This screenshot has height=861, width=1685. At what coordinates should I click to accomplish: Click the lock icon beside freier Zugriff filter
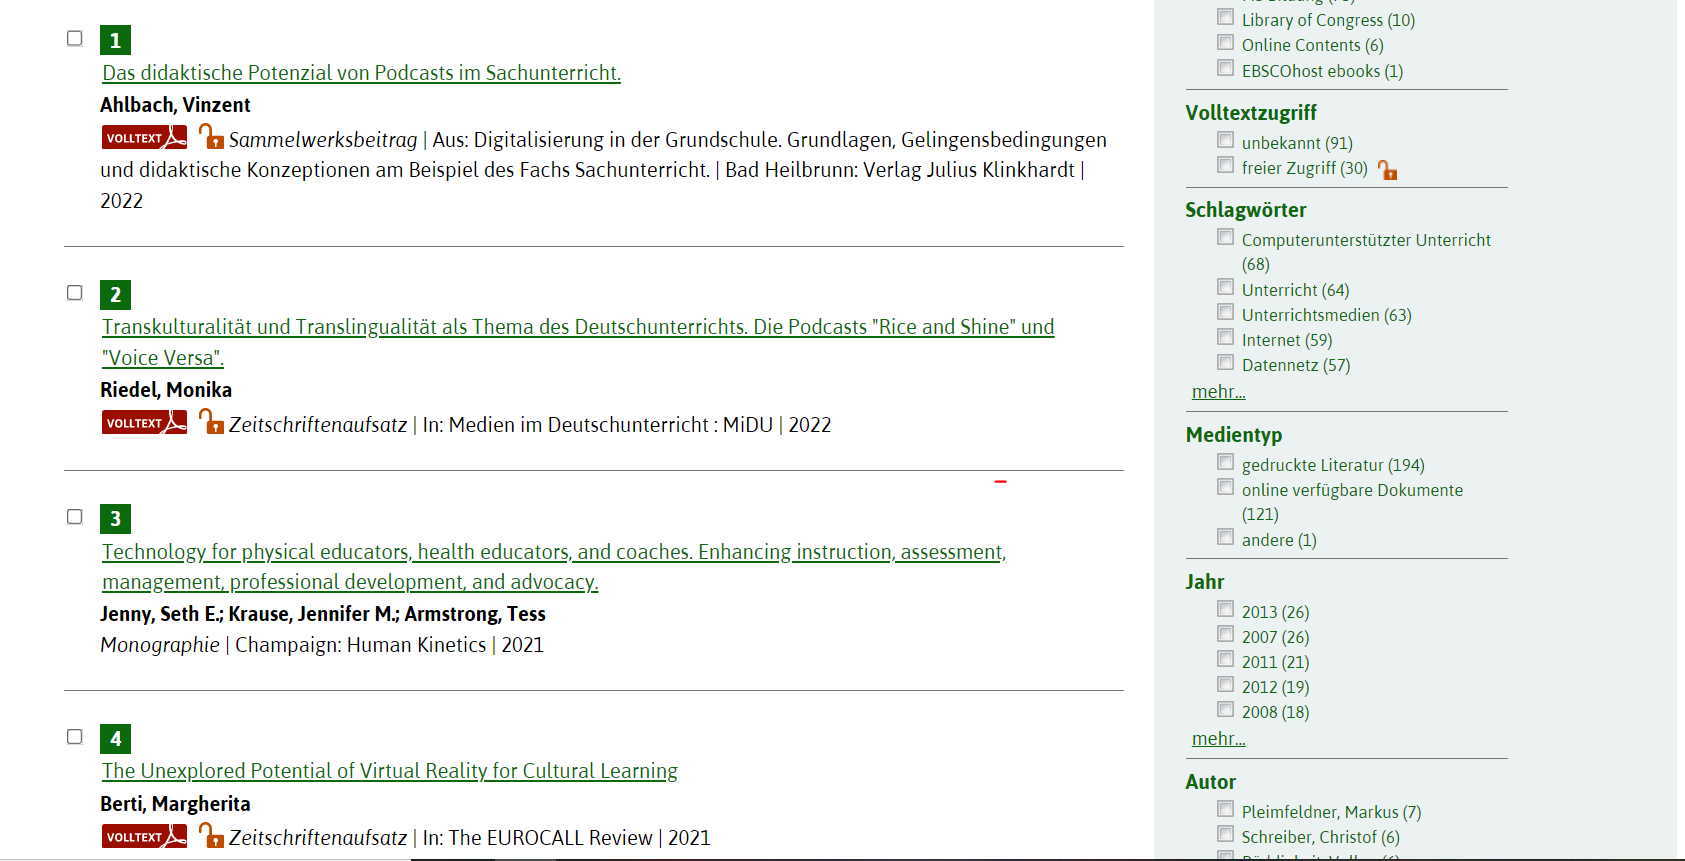1387,170
